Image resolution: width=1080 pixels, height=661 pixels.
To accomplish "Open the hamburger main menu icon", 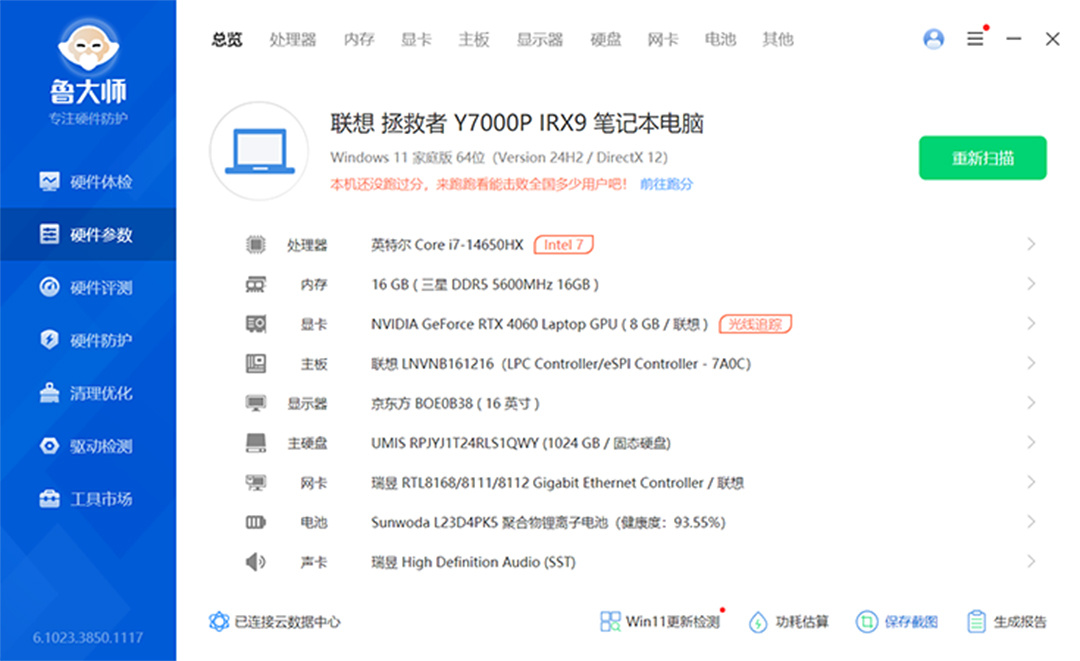I will (x=975, y=39).
